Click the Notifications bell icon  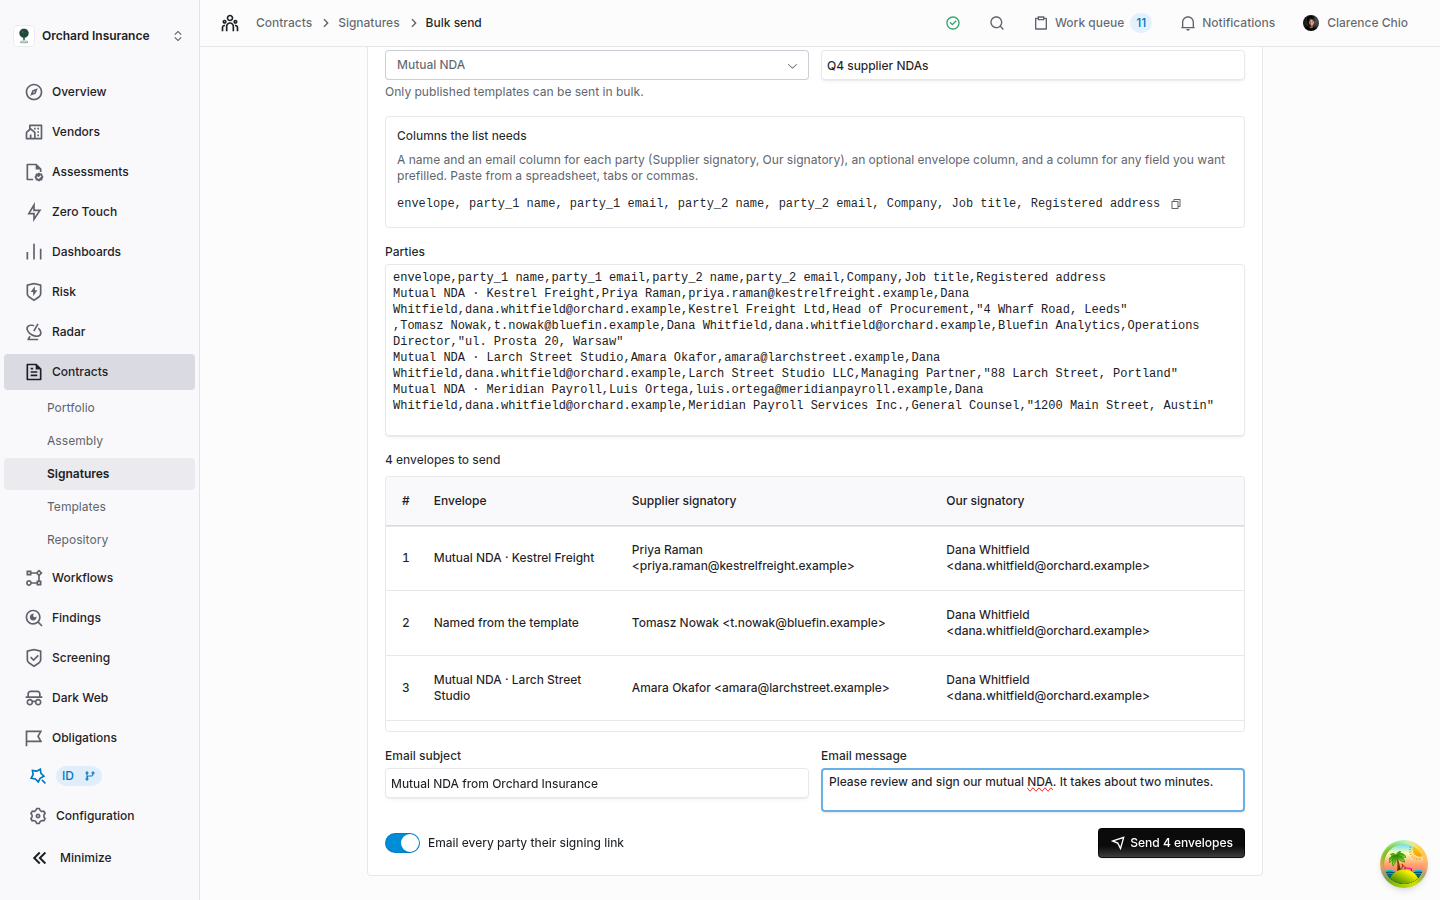[1188, 23]
